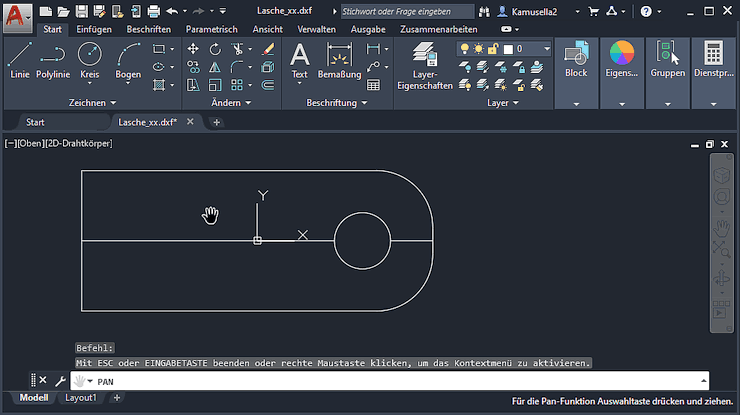Activate the Bogen arc tool

(x=128, y=60)
